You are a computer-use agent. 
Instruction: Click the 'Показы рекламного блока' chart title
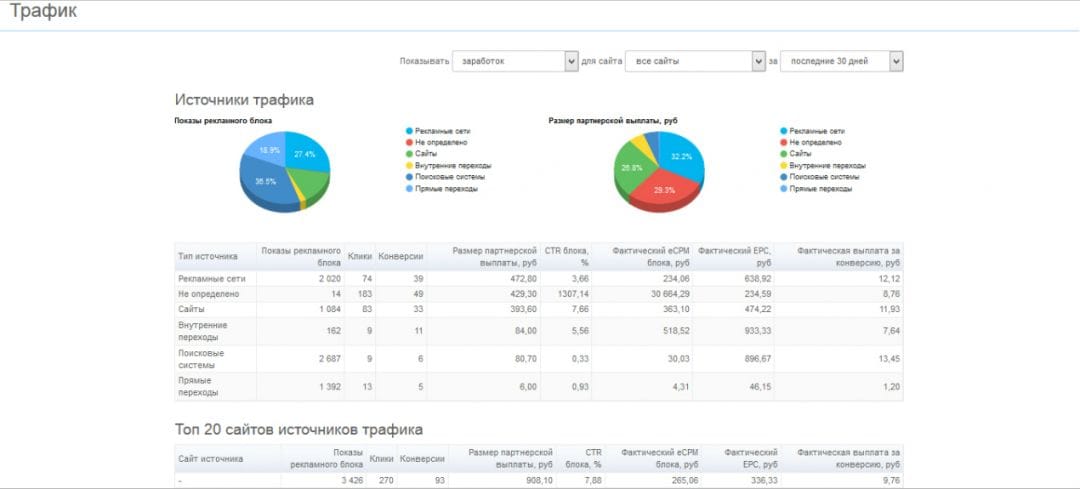[223, 121]
